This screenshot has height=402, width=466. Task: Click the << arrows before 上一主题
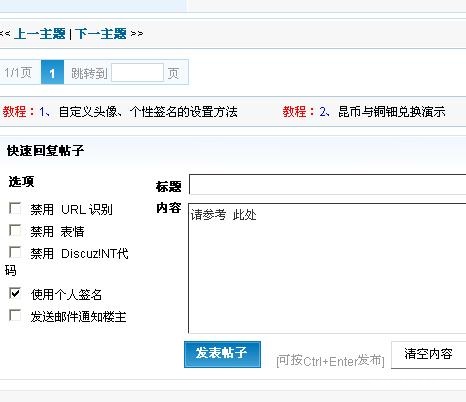(x=5, y=34)
